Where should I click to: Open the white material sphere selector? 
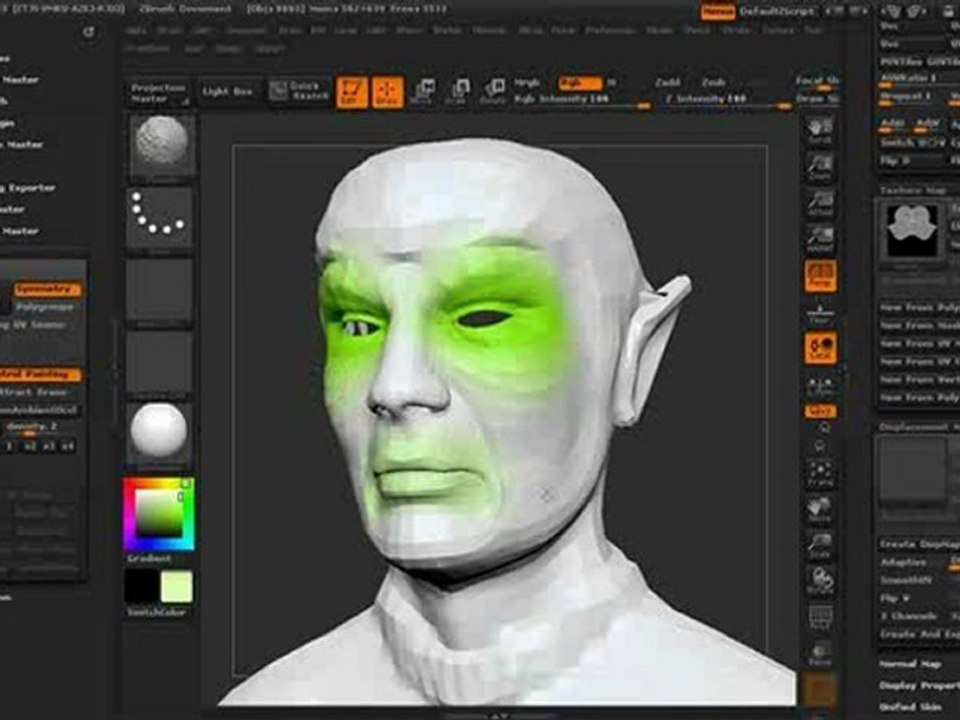pyautogui.click(x=159, y=432)
